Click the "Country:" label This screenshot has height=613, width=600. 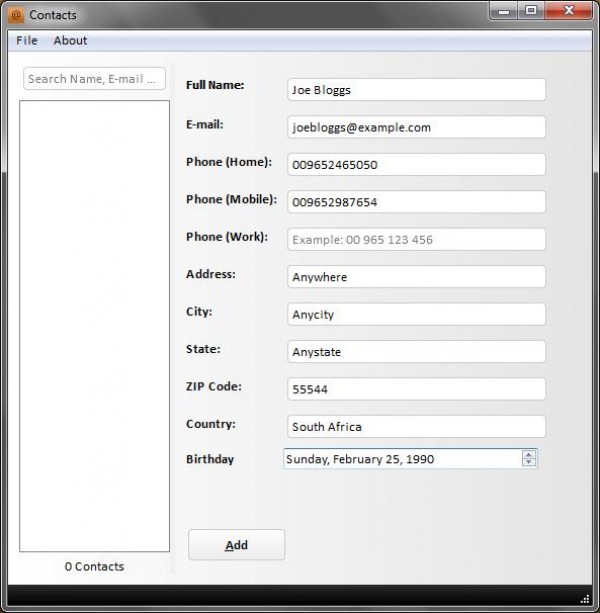[x=211, y=424]
